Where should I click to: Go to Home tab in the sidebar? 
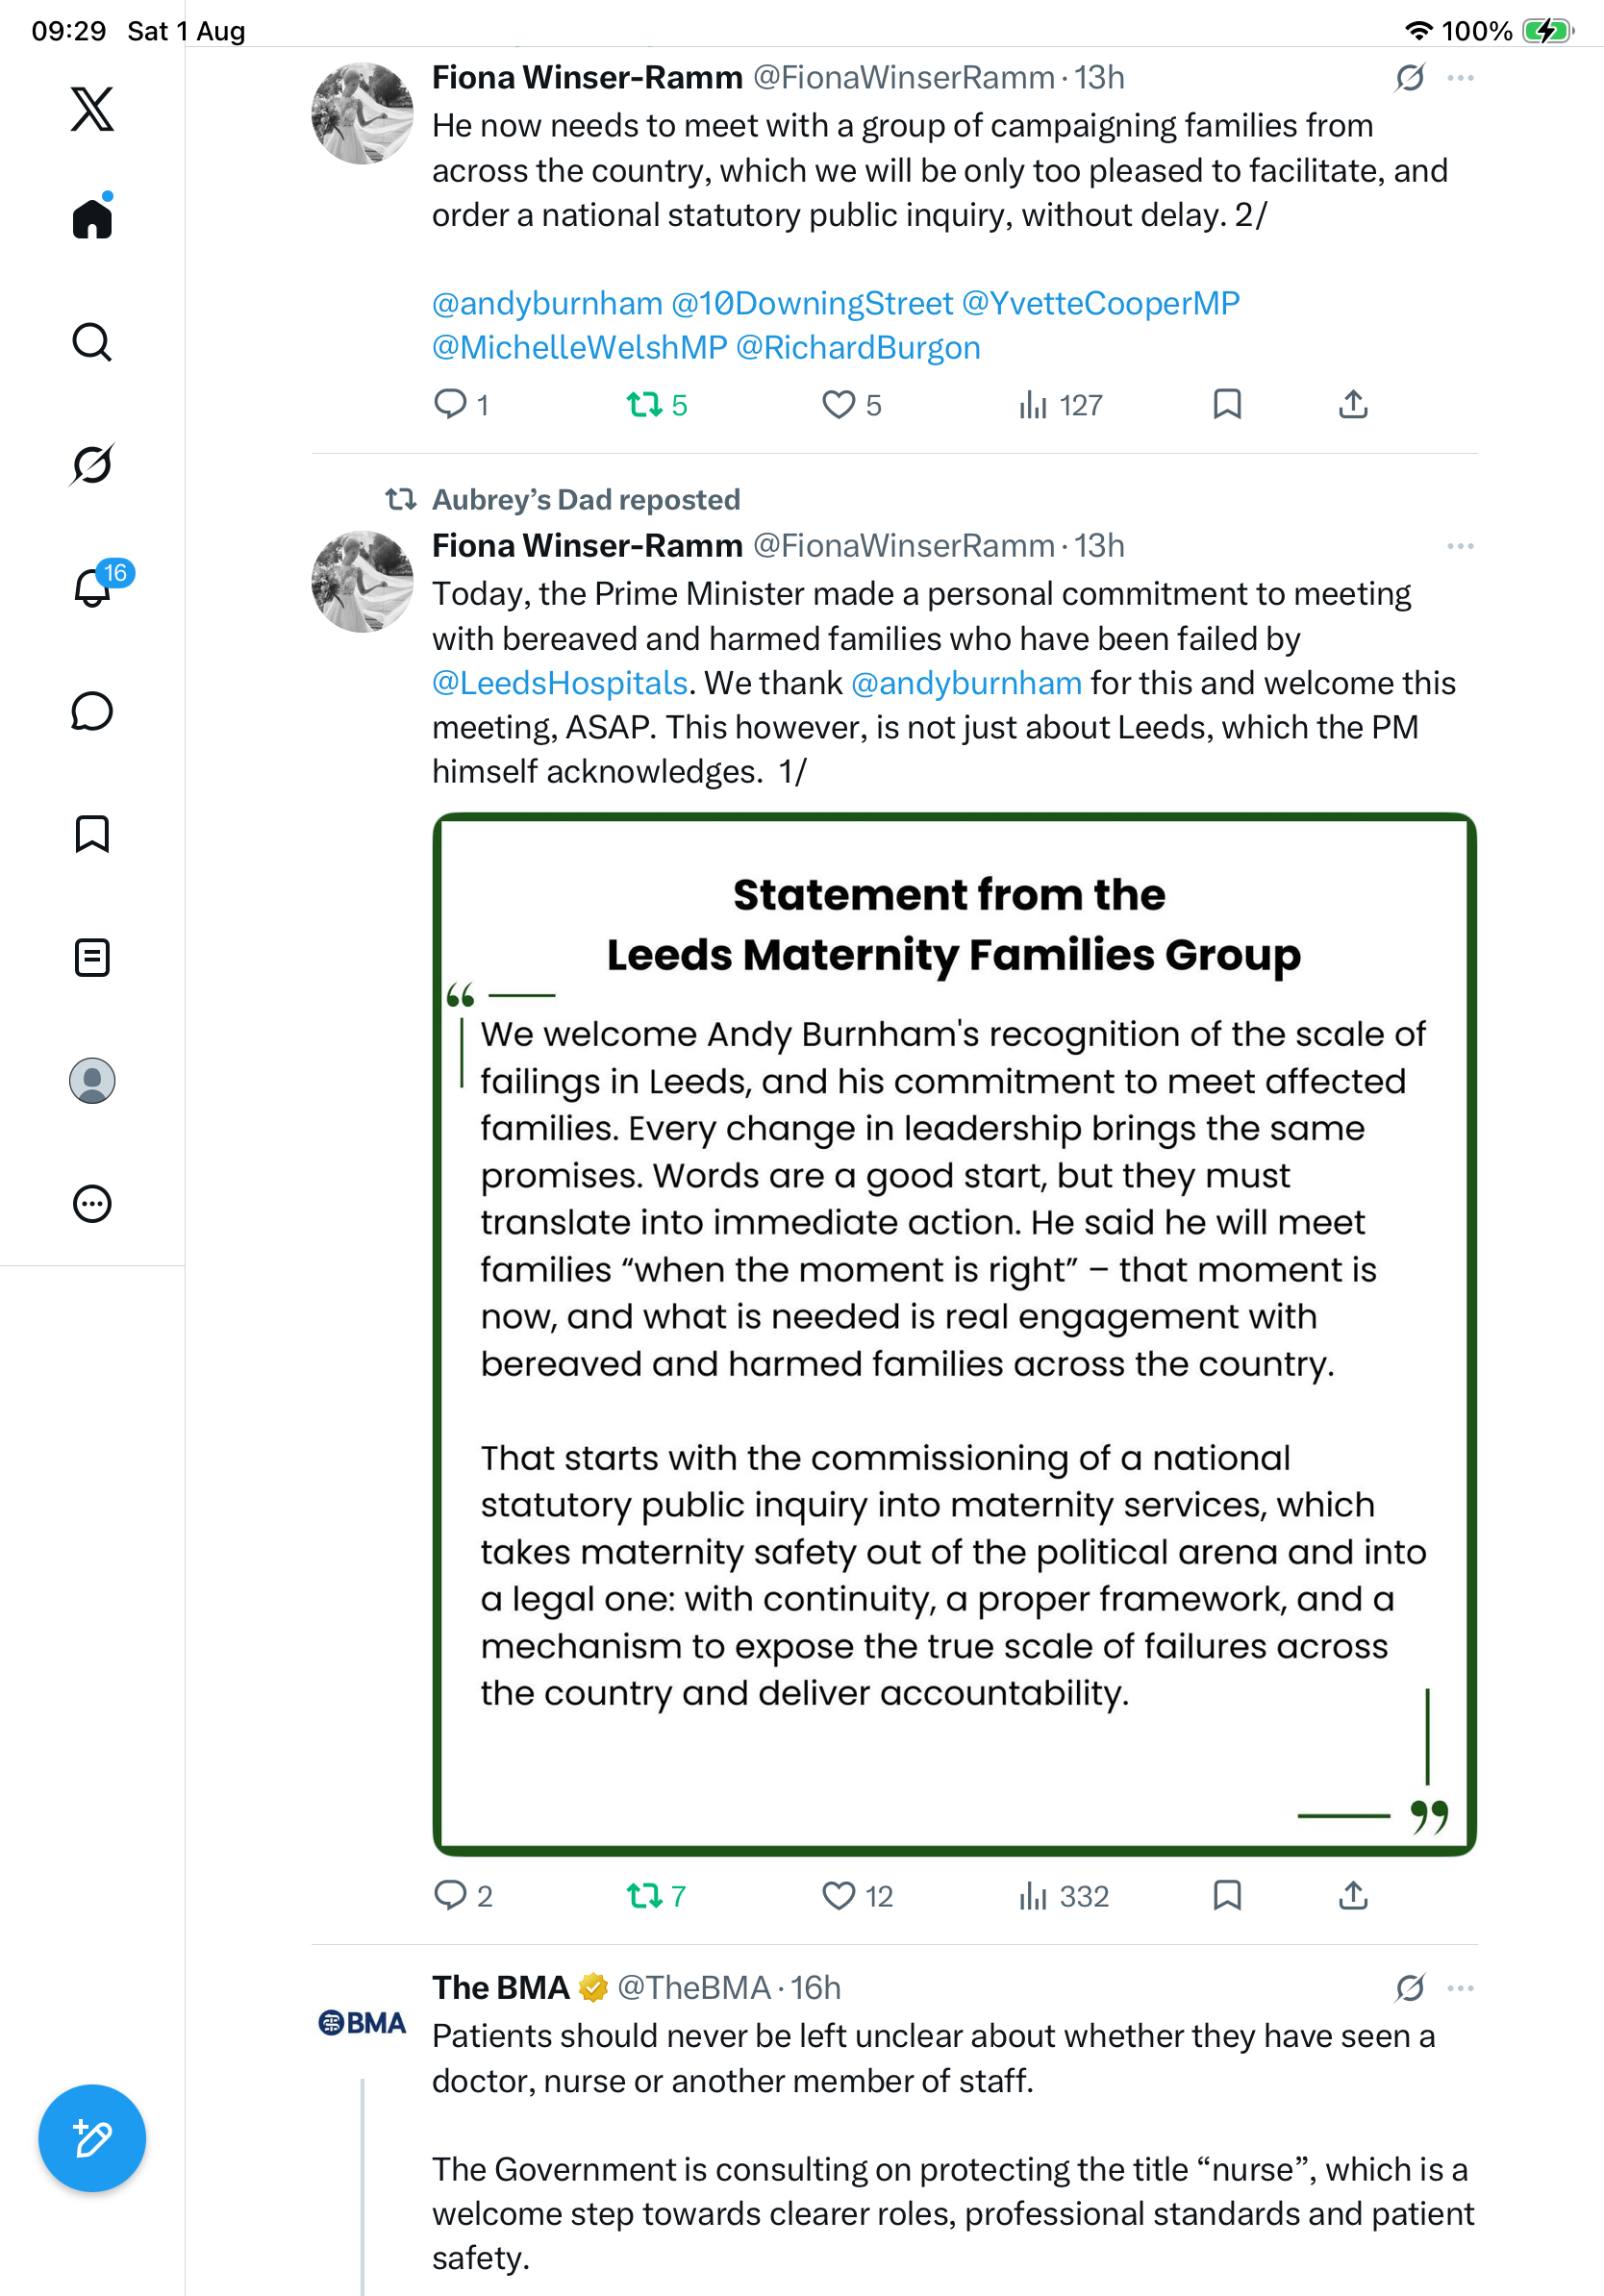pos(92,217)
